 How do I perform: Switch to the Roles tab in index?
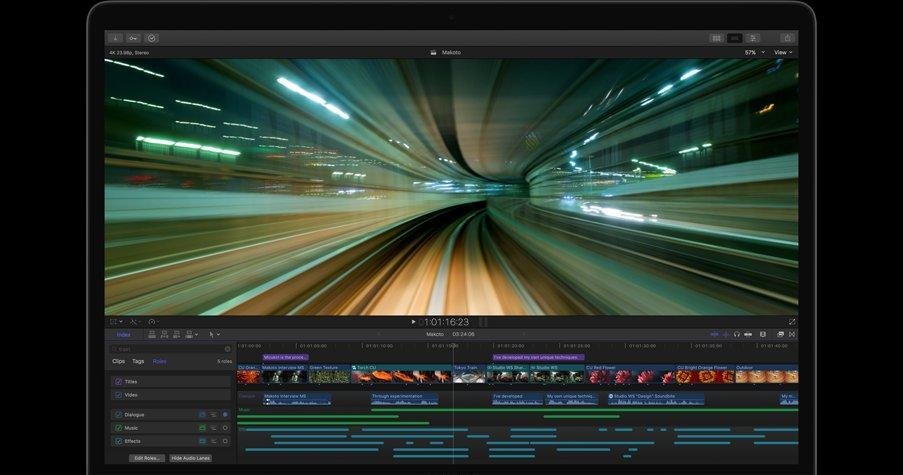[x=160, y=361]
